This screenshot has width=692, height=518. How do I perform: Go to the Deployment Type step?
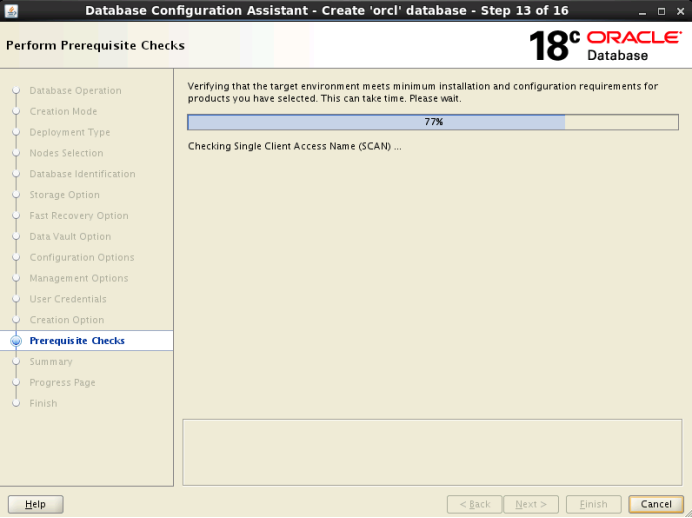point(70,132)
